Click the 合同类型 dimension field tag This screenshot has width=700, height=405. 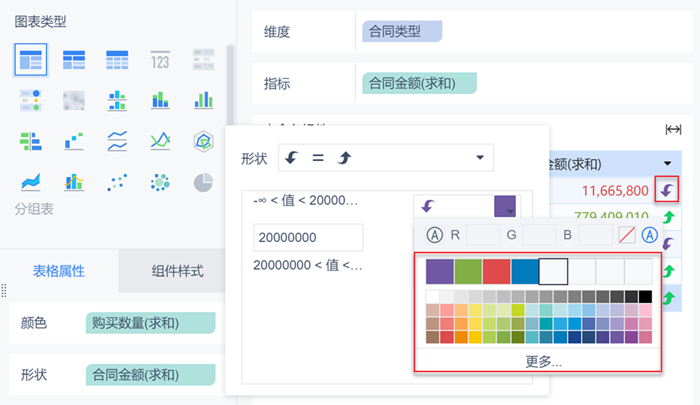click(x=402, y=32)
